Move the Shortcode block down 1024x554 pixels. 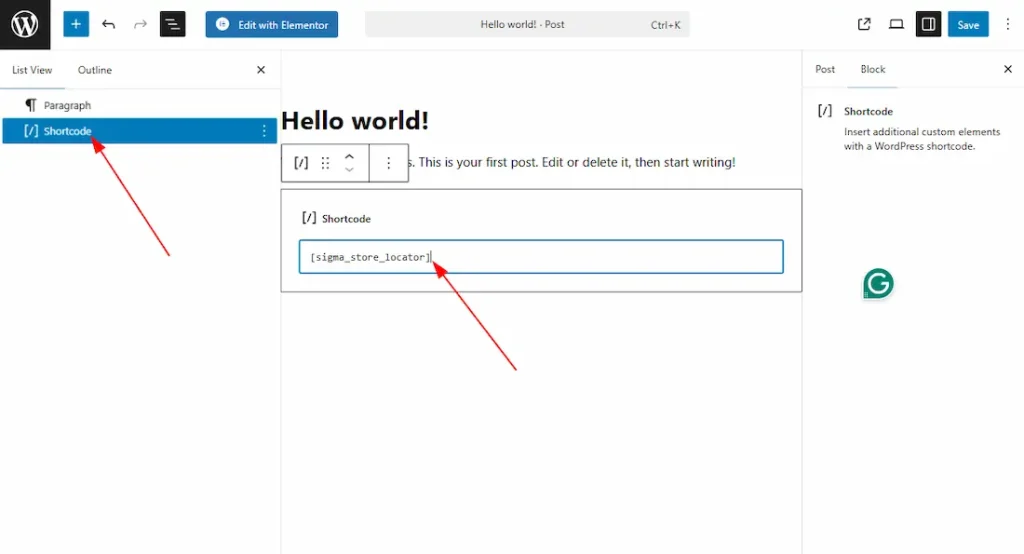point(349,170)
